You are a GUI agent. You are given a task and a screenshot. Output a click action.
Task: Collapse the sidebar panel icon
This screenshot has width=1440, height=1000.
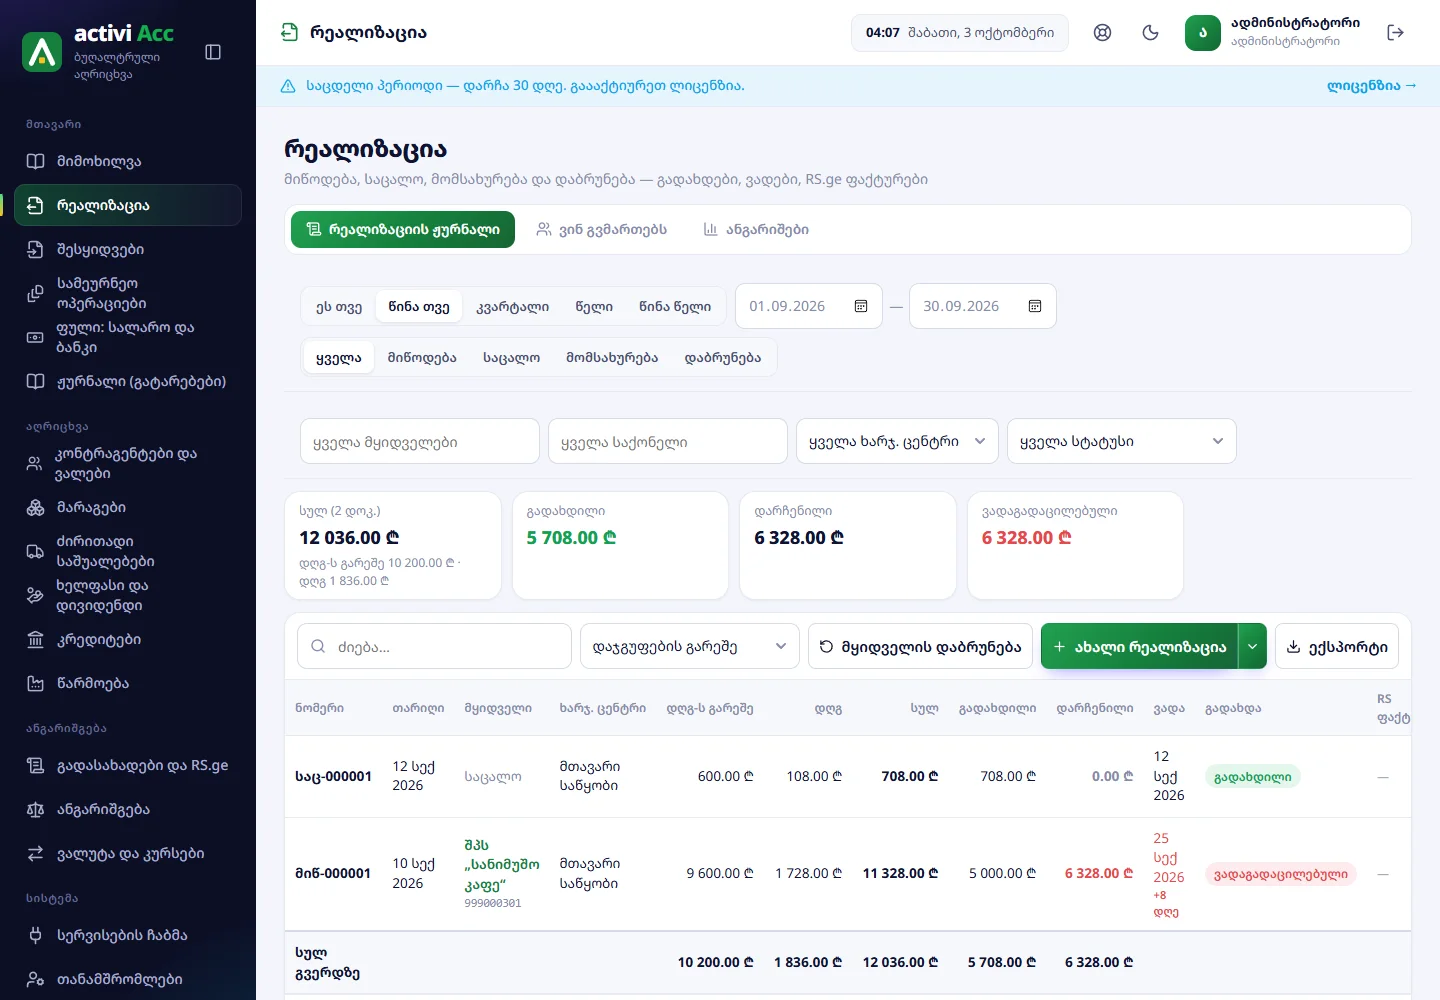tap(213, 52)
